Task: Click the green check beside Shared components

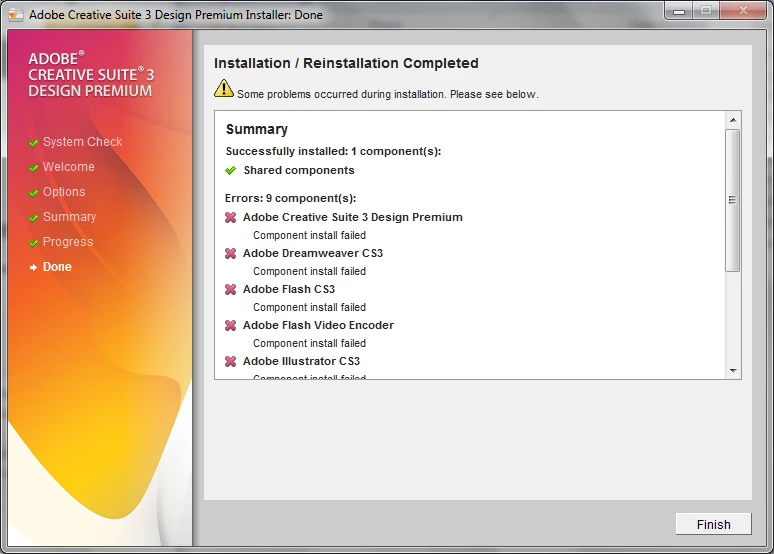Action: (x=231, y=170)
